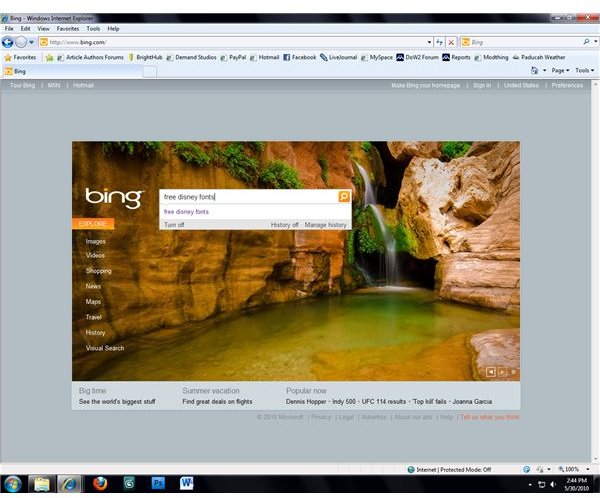Open the Facebook bookmark

[x=300, y=57]
